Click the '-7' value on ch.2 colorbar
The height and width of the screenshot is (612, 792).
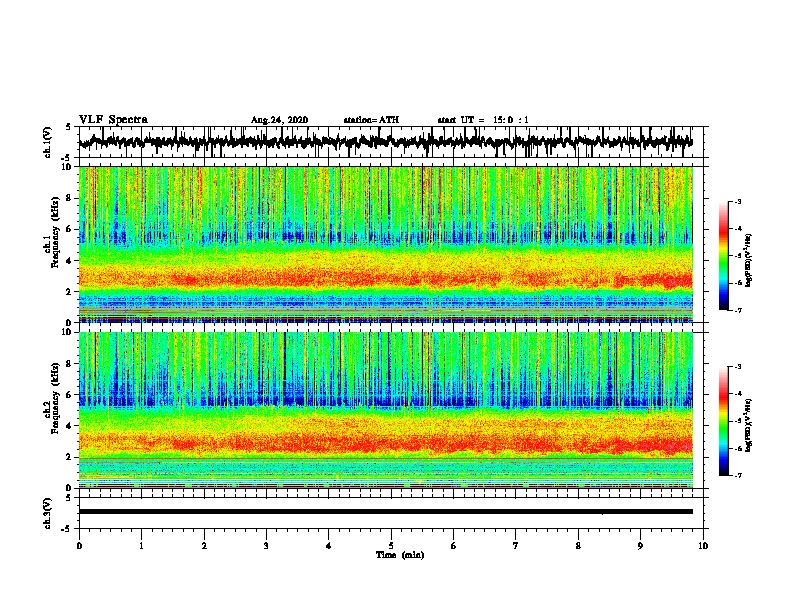[x=738, y=476]
